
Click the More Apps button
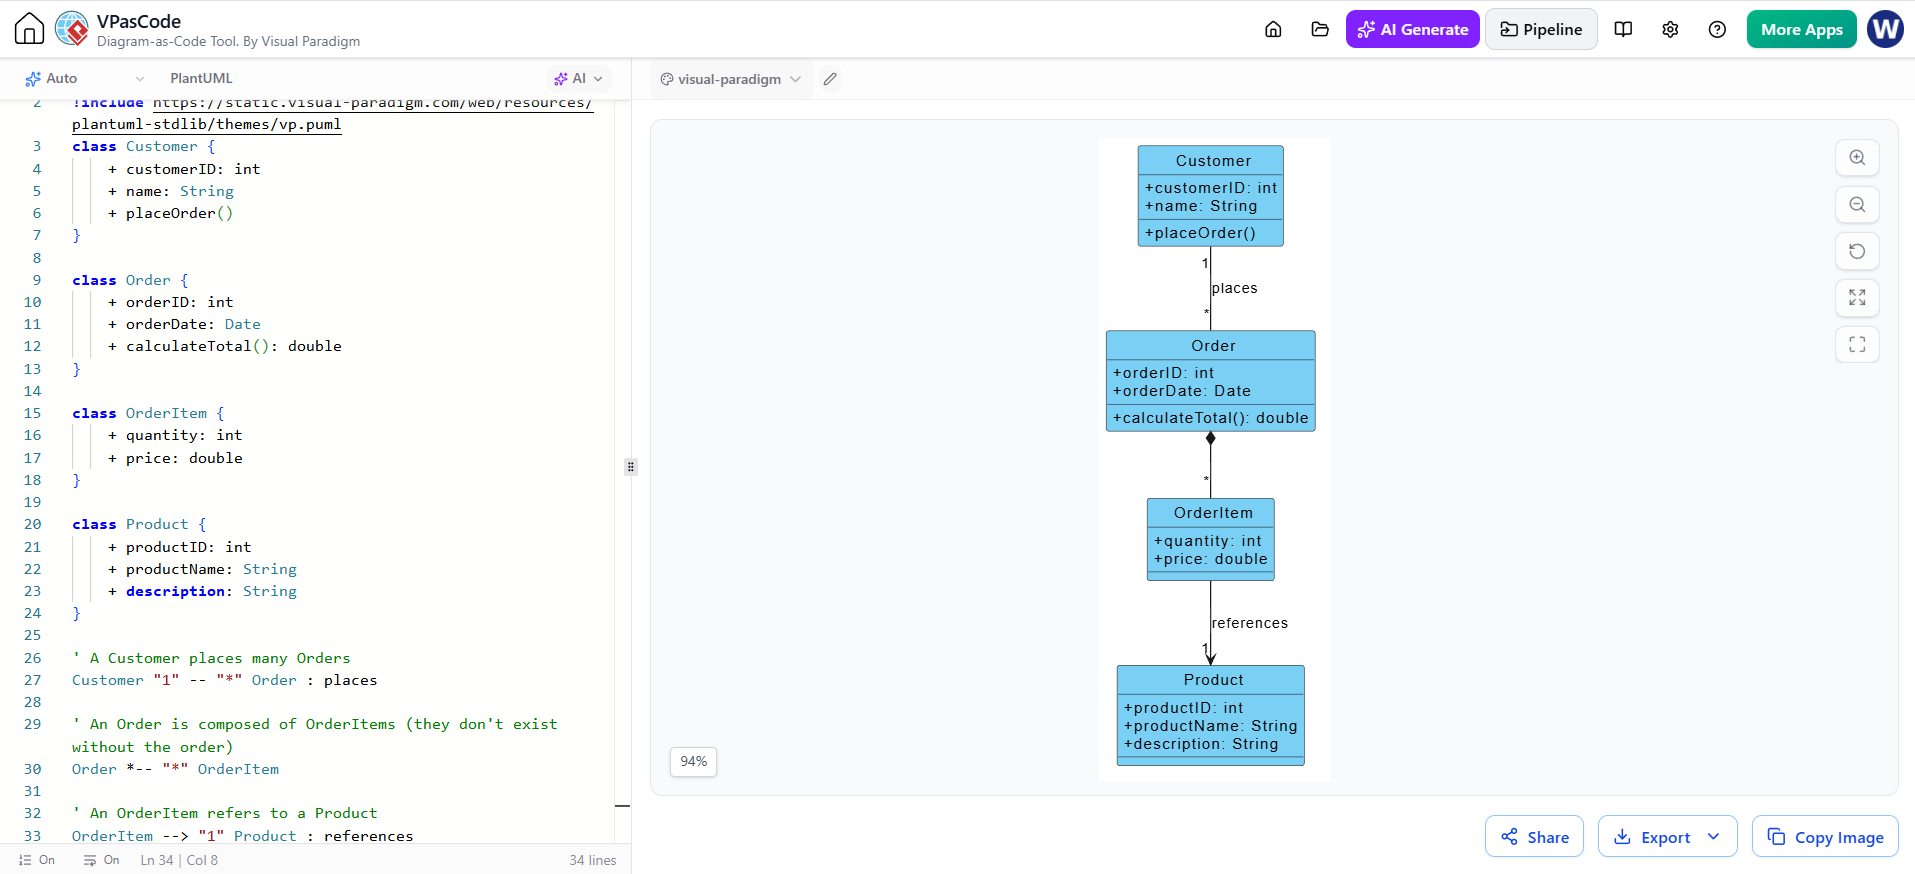(x=1801, y=29)
